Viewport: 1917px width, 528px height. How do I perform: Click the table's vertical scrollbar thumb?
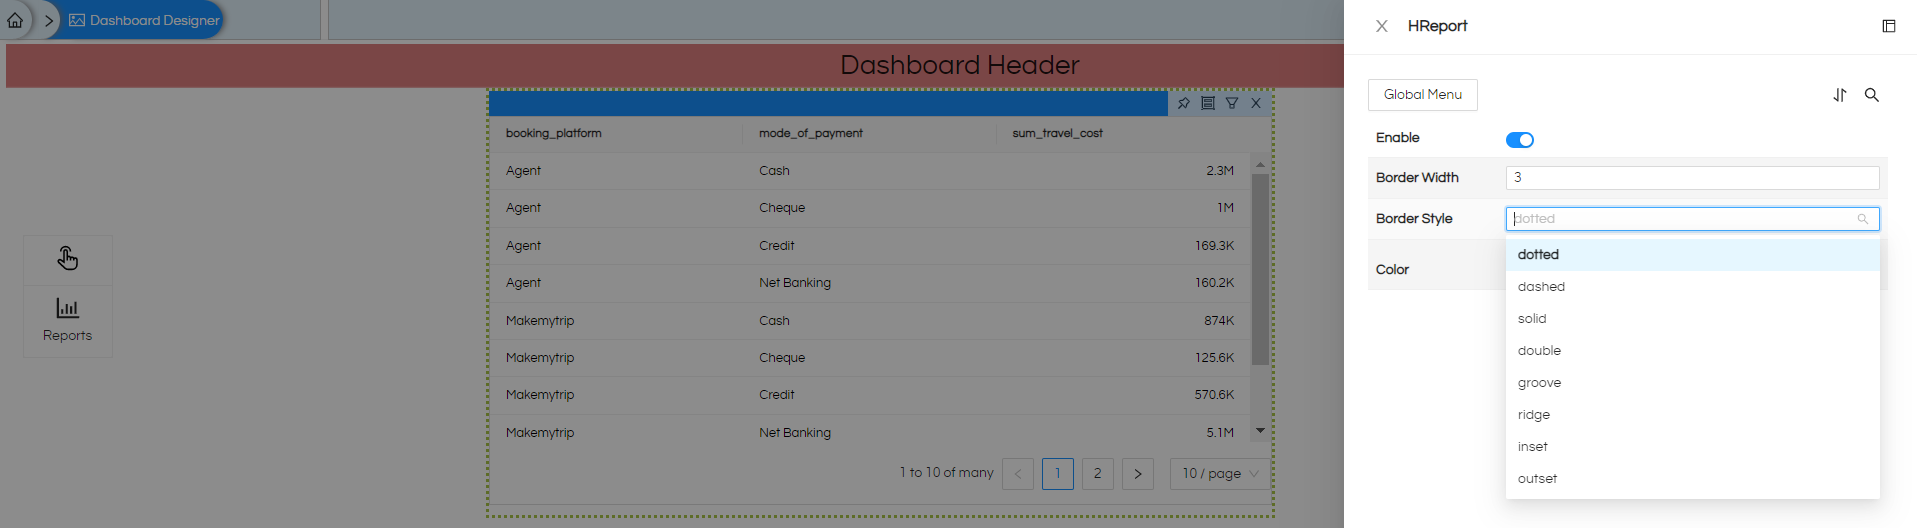click(1260, 270)
